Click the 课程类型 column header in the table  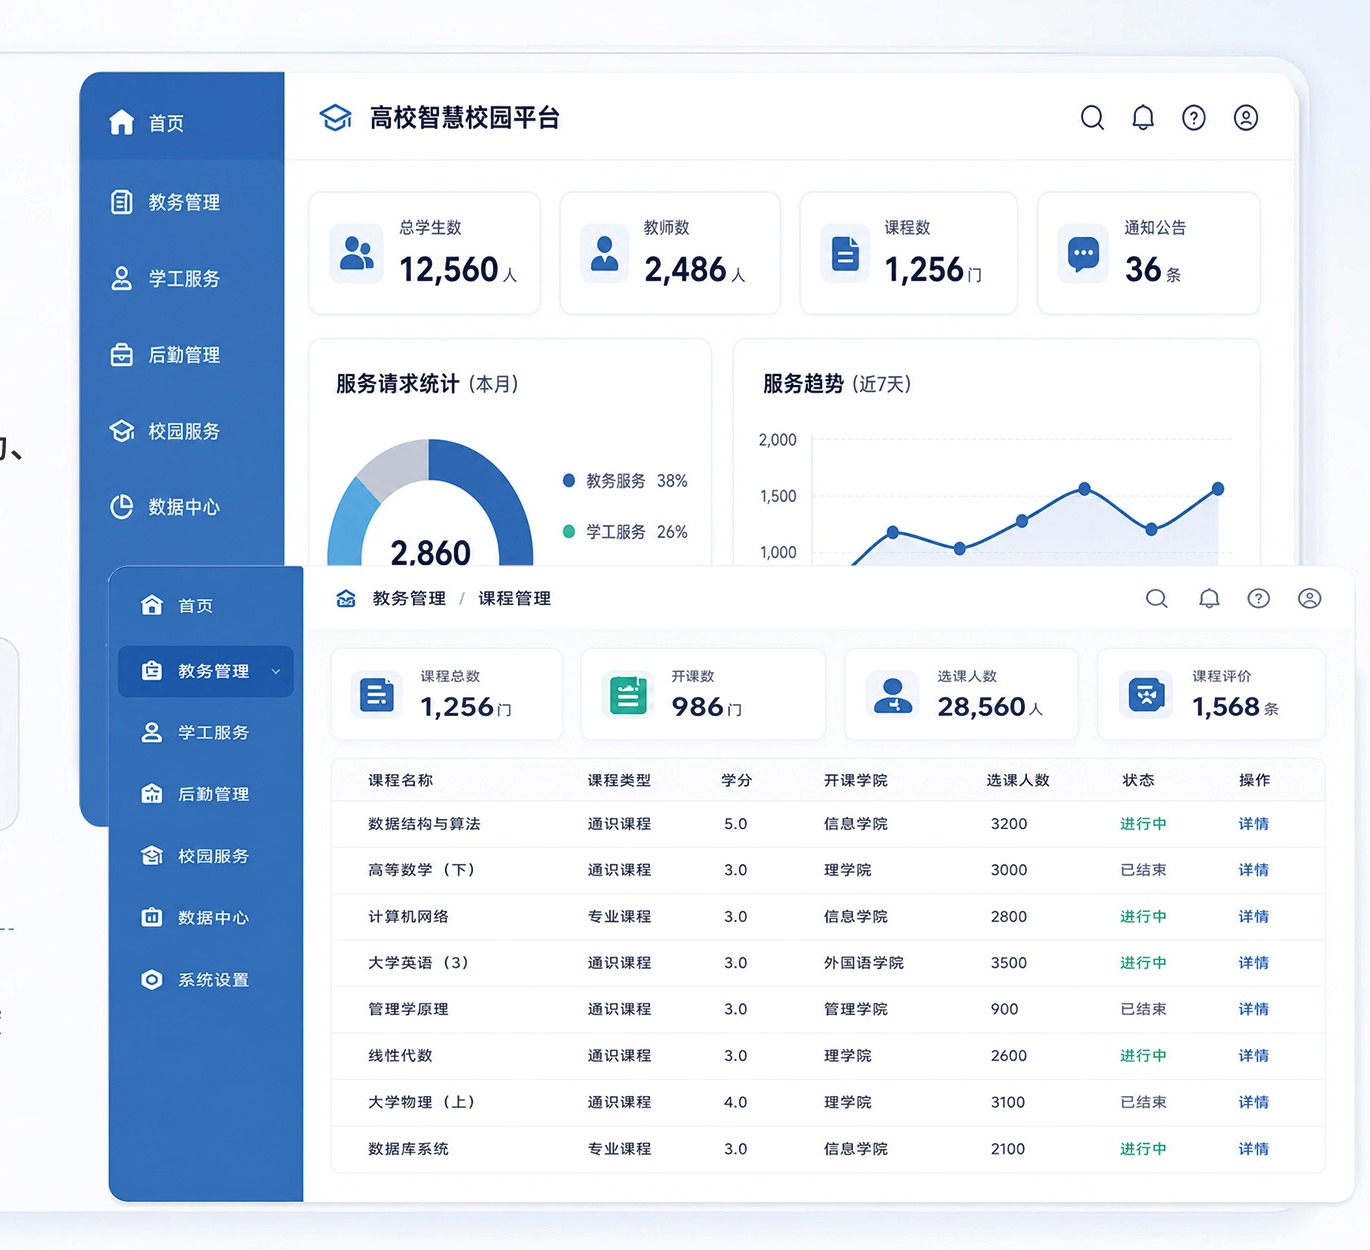(x=619, y=780)
